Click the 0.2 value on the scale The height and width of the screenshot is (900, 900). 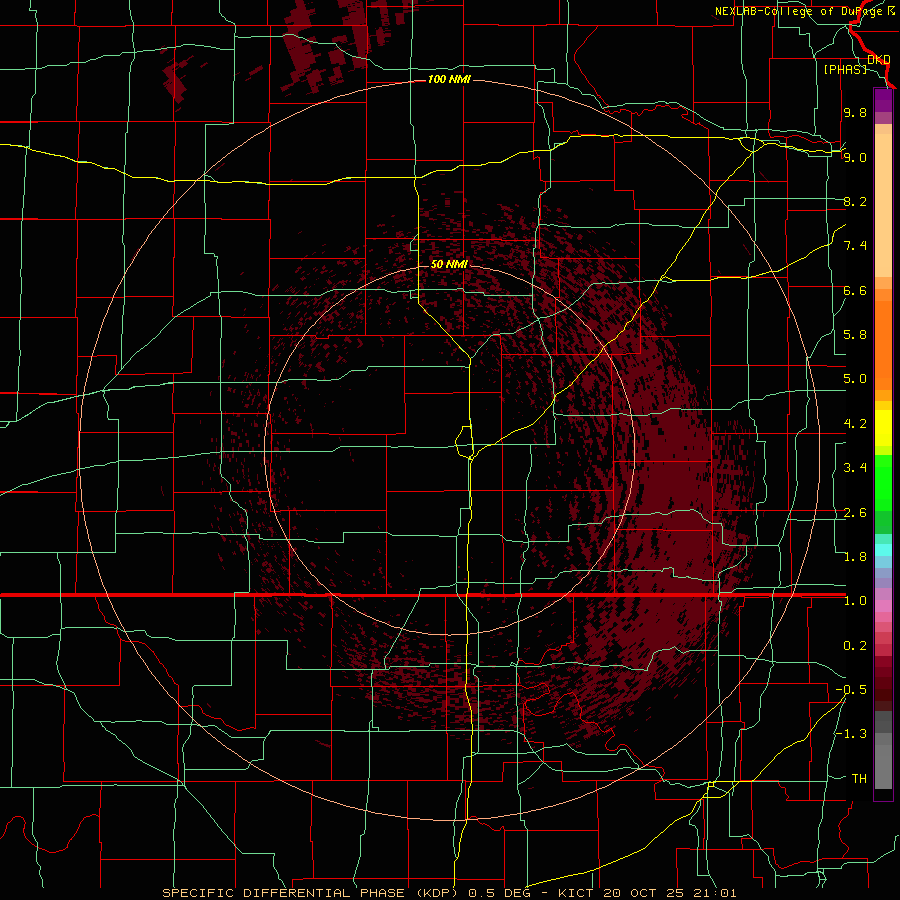point(855,646)
